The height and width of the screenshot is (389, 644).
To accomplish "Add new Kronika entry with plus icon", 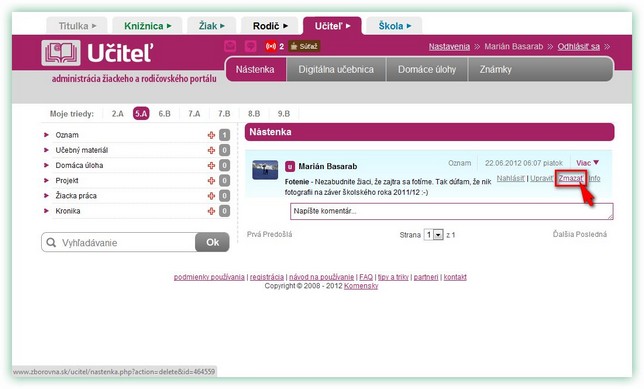I will (x=211, y=211).
